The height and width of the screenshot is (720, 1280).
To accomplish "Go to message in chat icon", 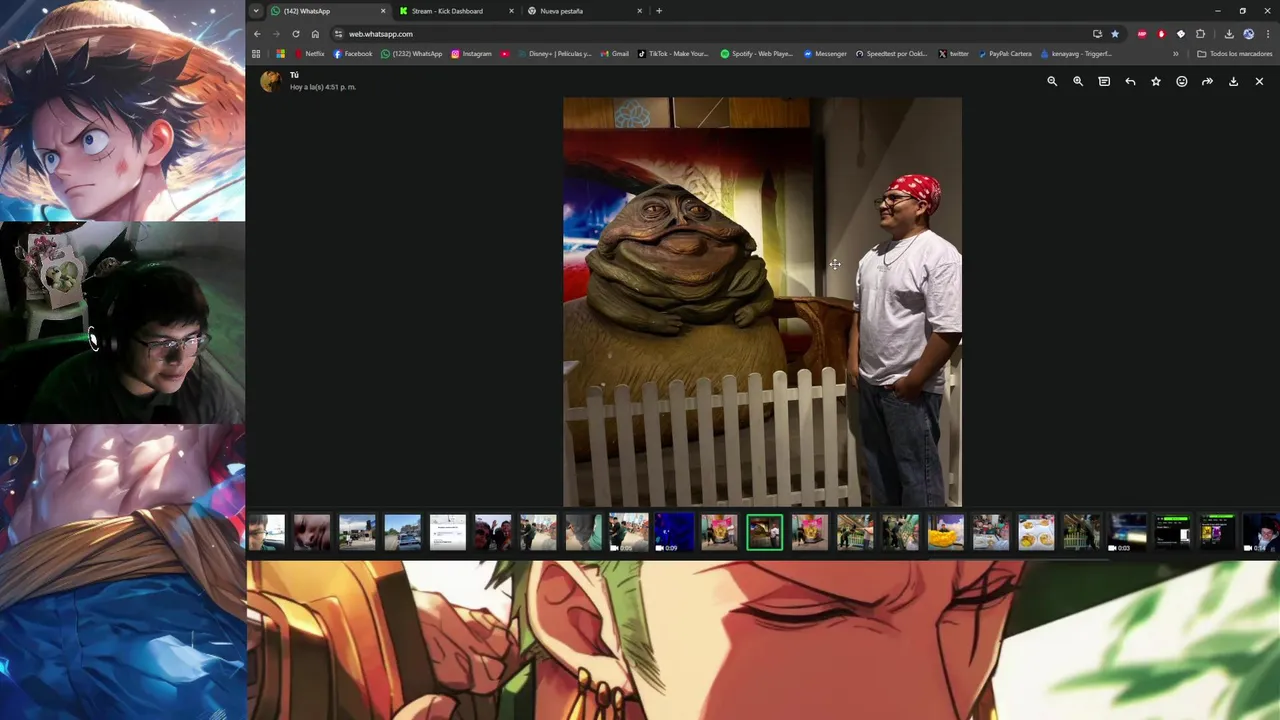I will pyautogui.click(x=1104, y=81).
